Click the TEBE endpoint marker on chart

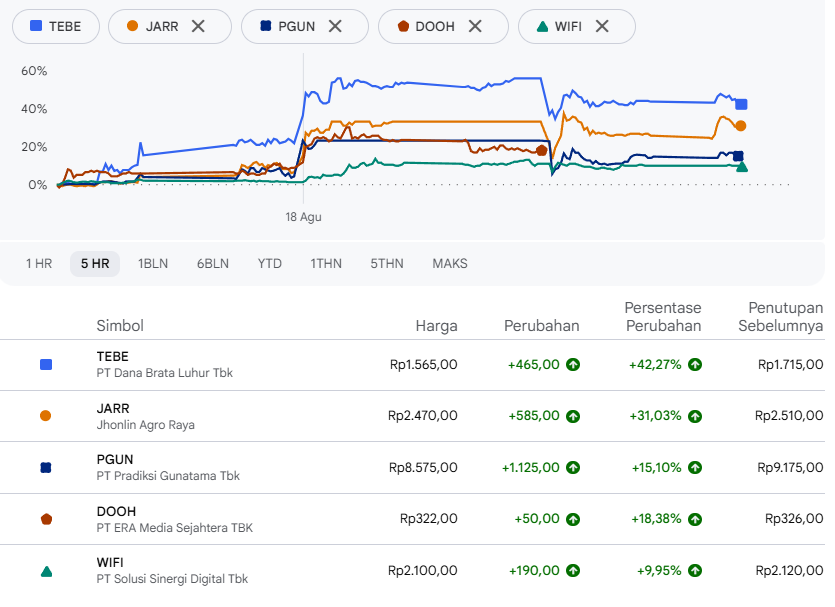click(741, 104)
